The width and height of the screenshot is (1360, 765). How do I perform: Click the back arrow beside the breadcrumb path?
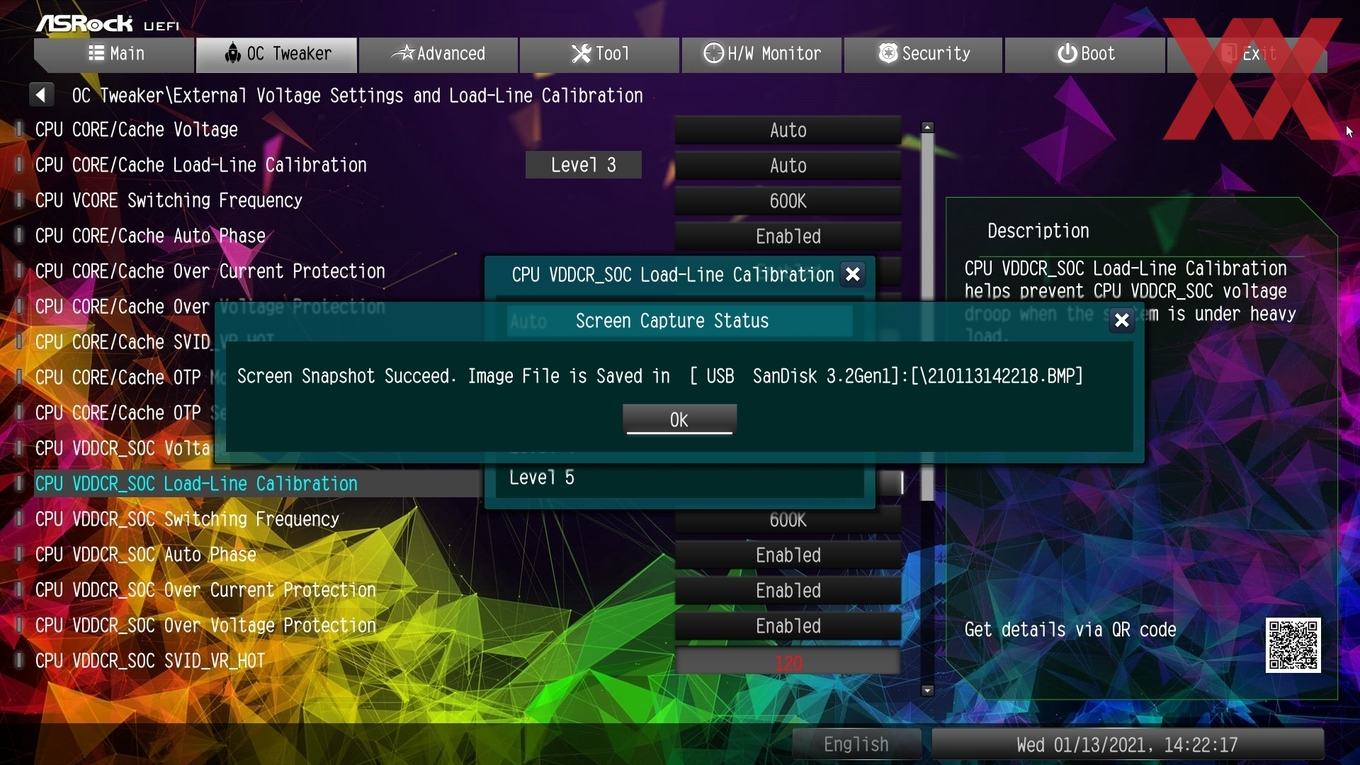(x=41, y=95)
